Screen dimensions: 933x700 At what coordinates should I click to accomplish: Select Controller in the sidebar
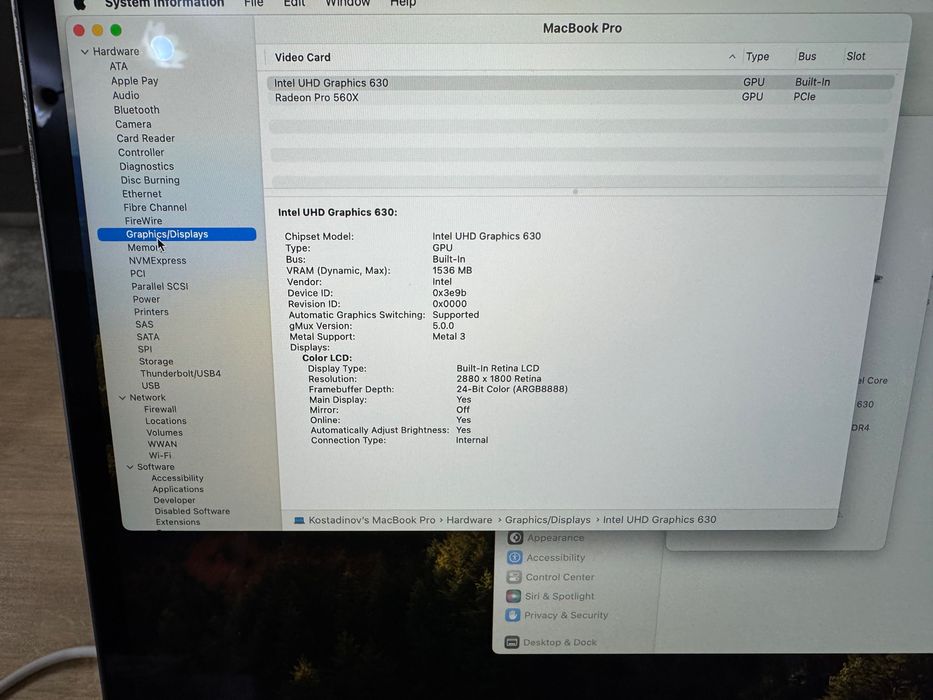coord(141,152)
